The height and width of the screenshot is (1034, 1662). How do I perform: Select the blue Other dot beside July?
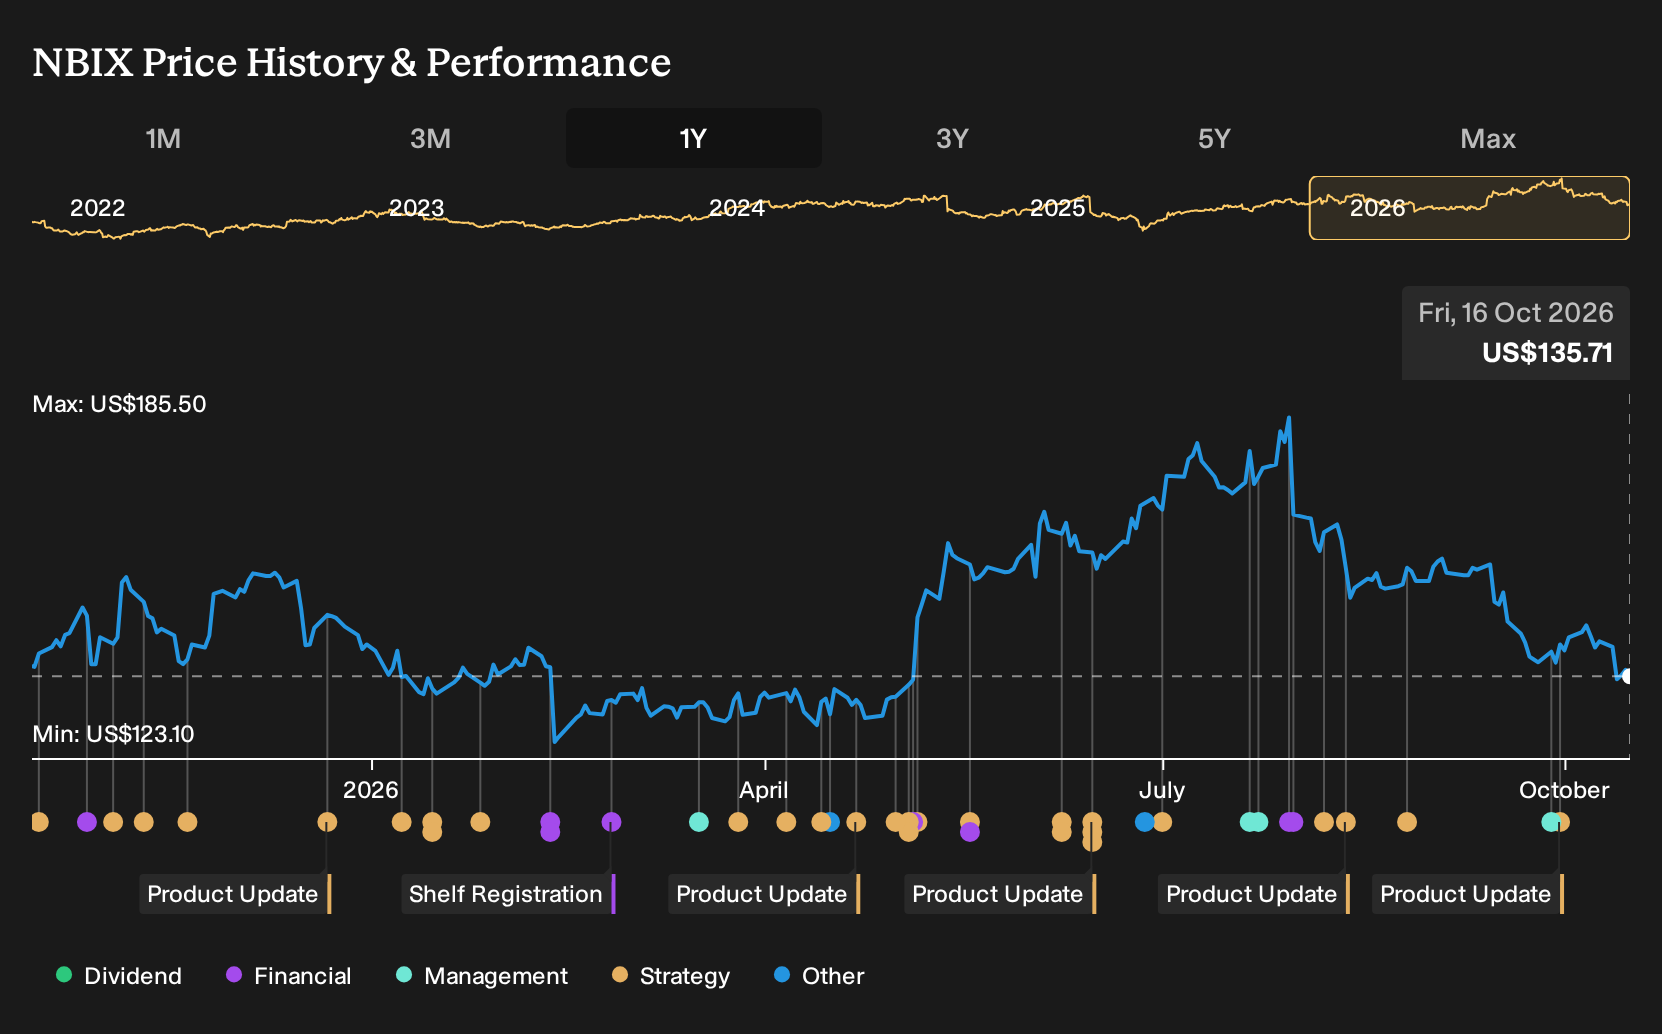pos(1145,822)
